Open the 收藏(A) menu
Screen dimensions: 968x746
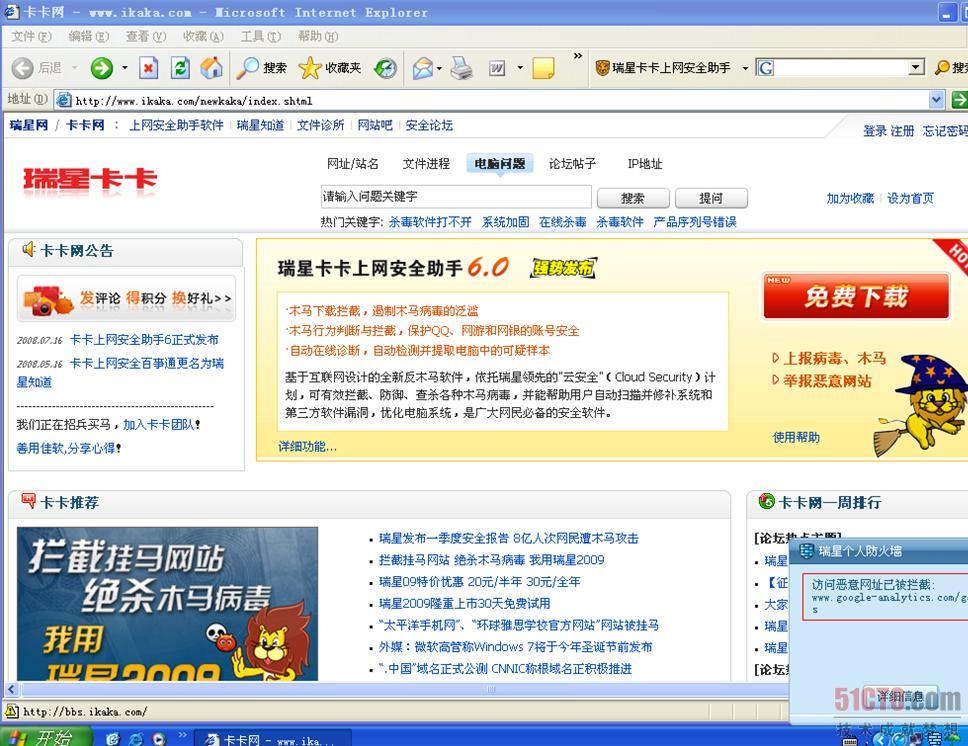(x=203, y=36)
